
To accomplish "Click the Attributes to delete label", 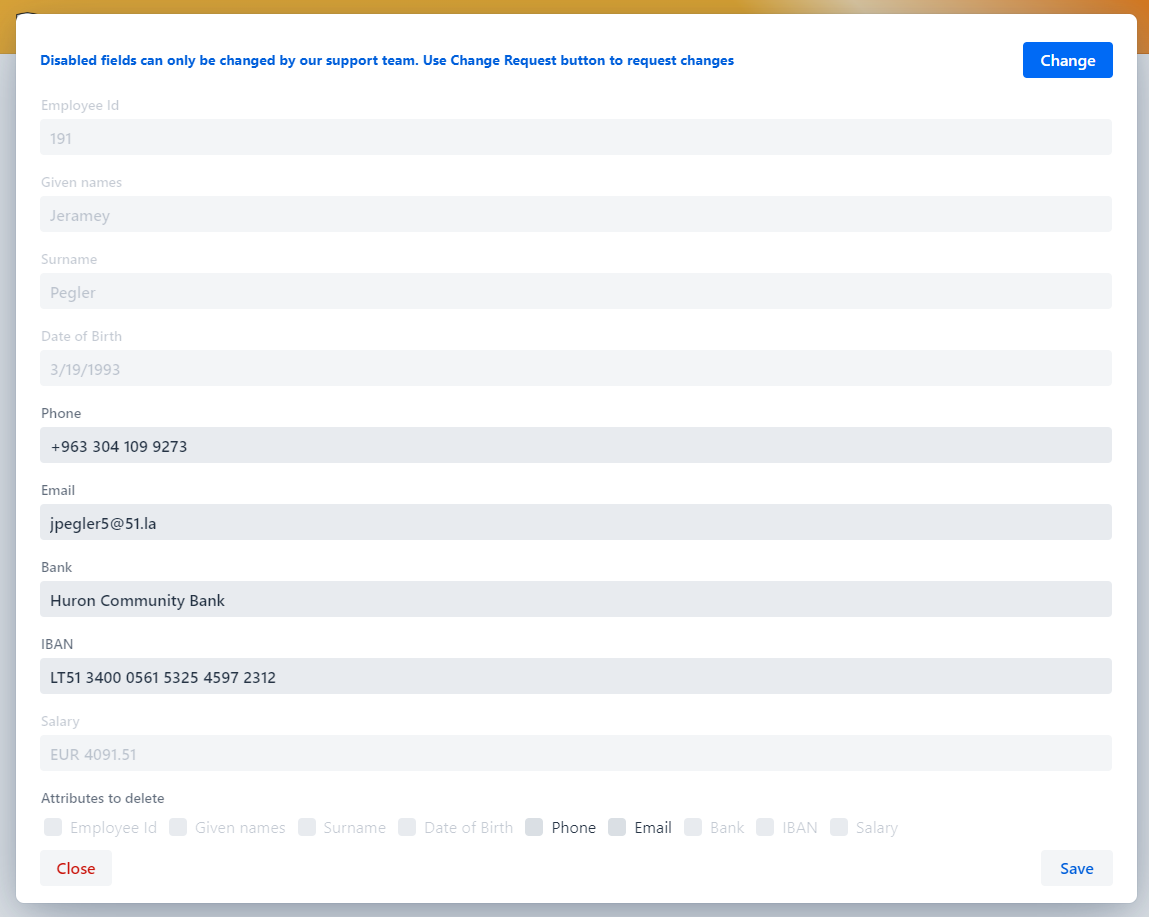I will tap(103, 798).
